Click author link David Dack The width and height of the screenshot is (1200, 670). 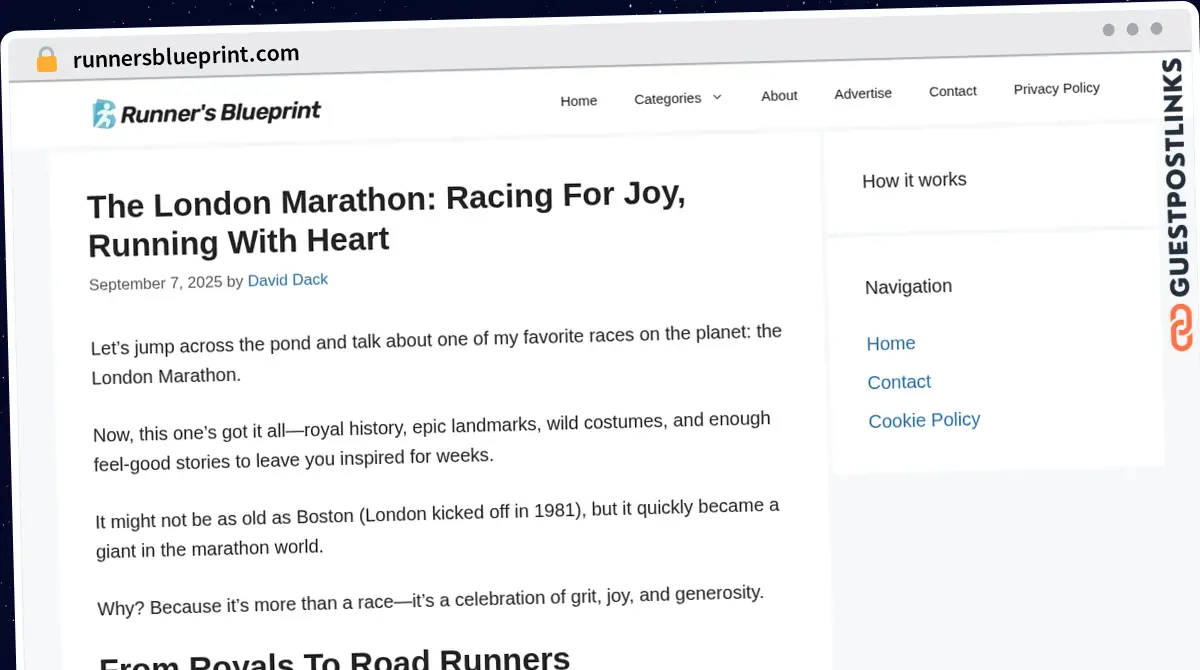288,280
